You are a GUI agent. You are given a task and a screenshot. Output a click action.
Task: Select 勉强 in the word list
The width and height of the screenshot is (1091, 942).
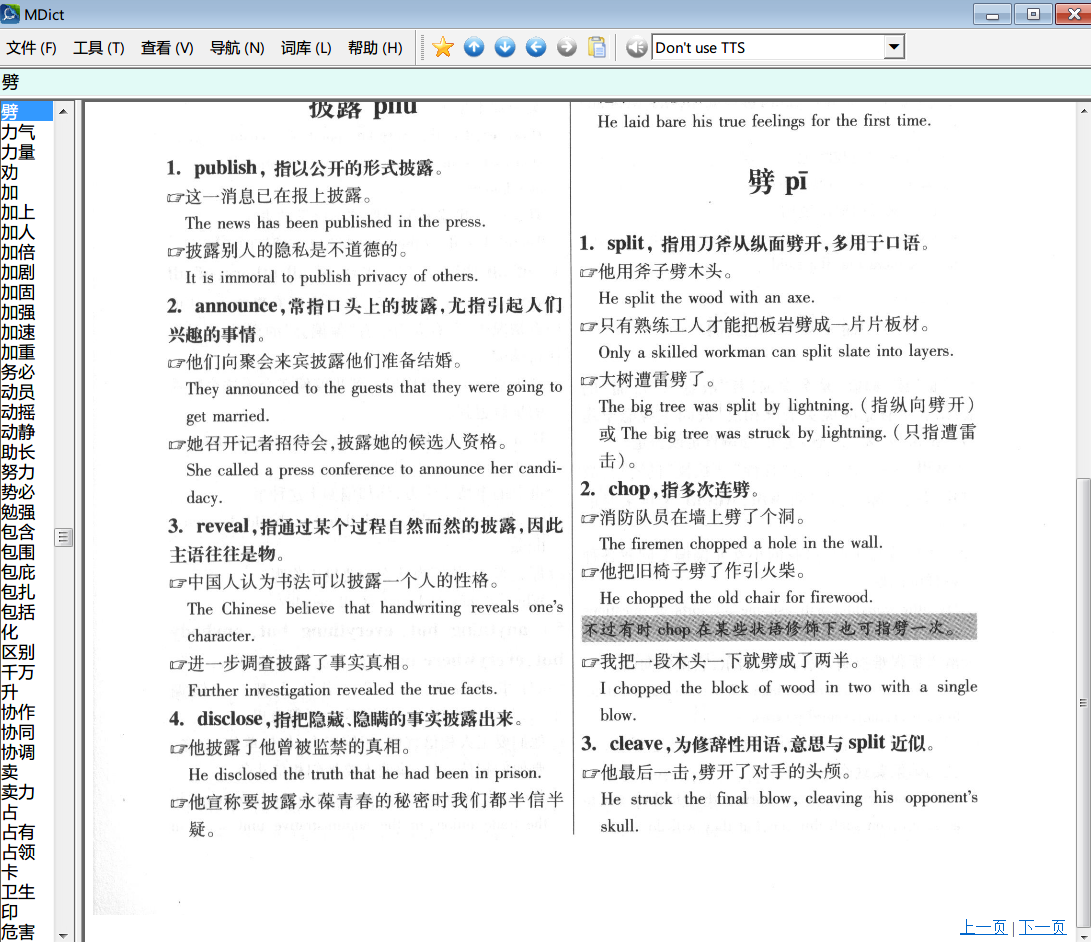click(18, 513)
